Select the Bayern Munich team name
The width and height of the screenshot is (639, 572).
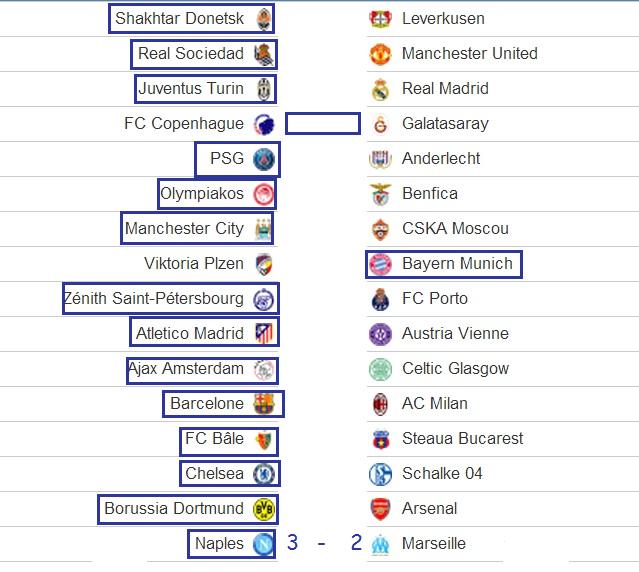(457, 264)
